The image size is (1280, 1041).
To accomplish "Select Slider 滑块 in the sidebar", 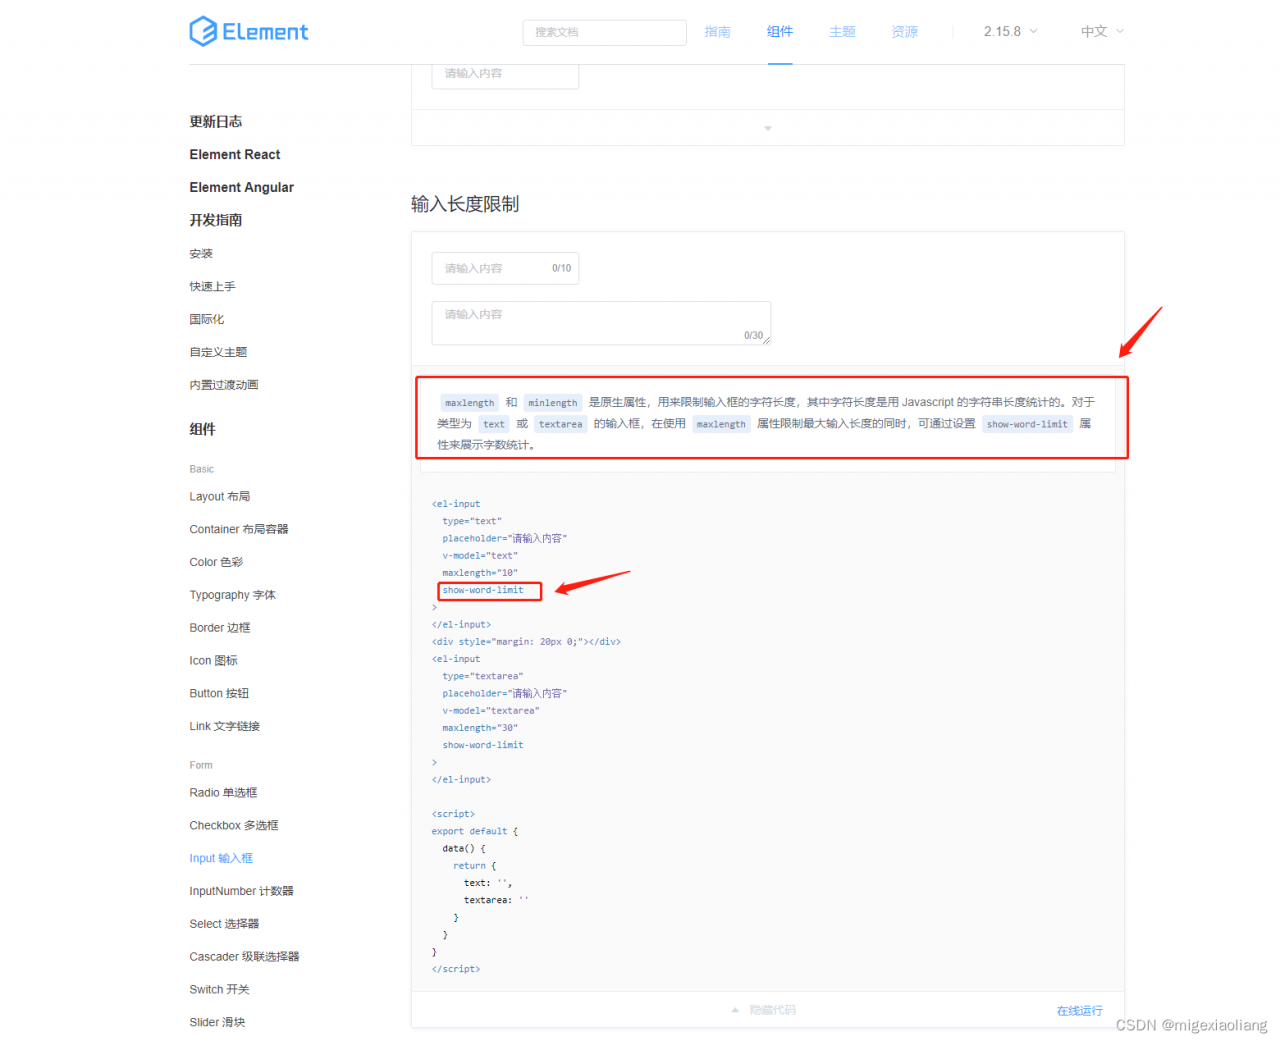I will [217, 1023].
